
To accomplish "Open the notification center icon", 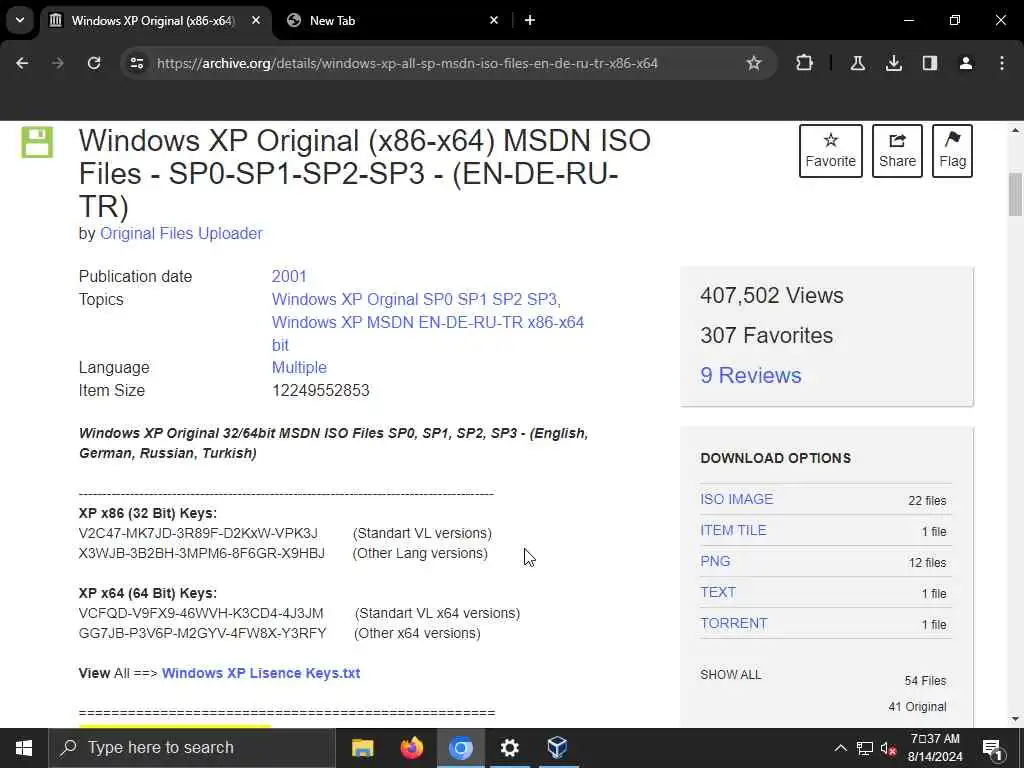I will click(992, 748).
